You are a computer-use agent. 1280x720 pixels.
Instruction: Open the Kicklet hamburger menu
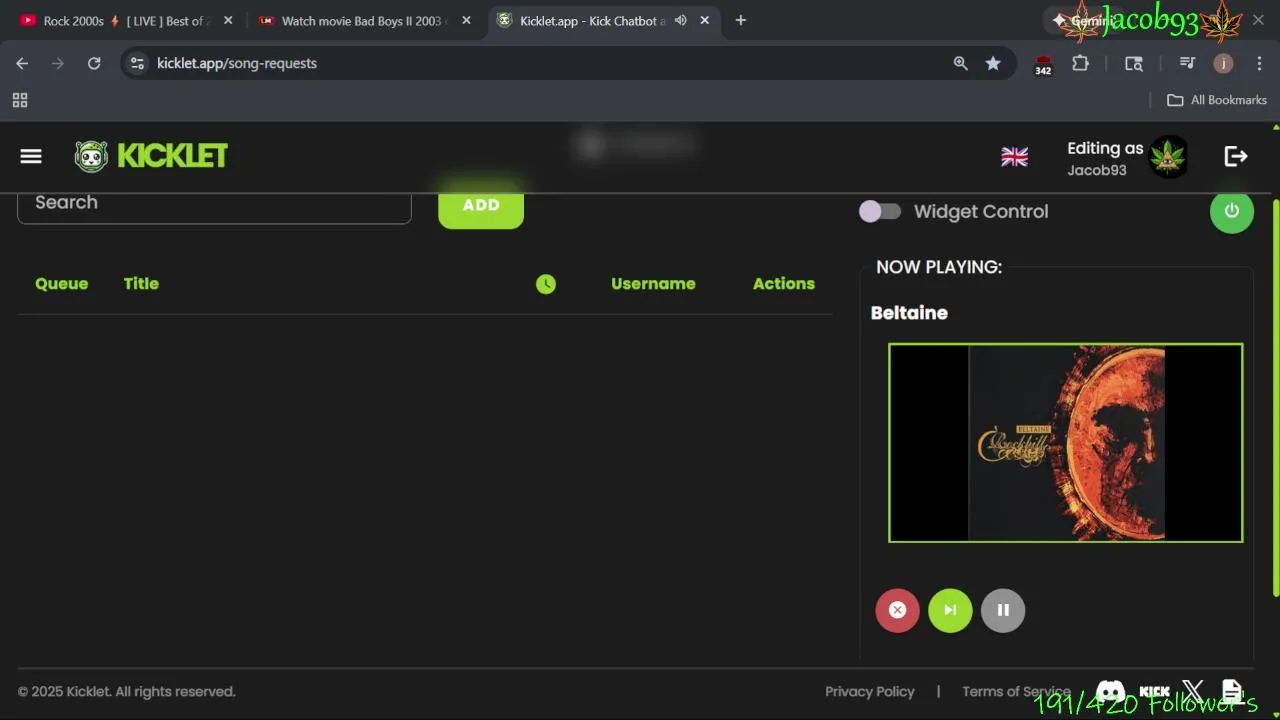coord(31,156)
